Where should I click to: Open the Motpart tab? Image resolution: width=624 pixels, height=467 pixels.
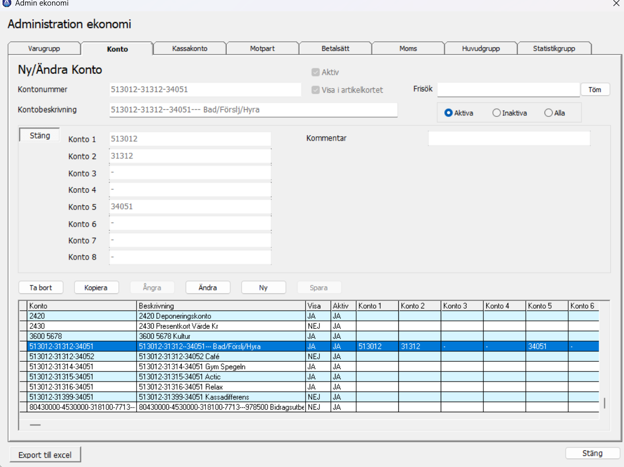pos(262,49)
